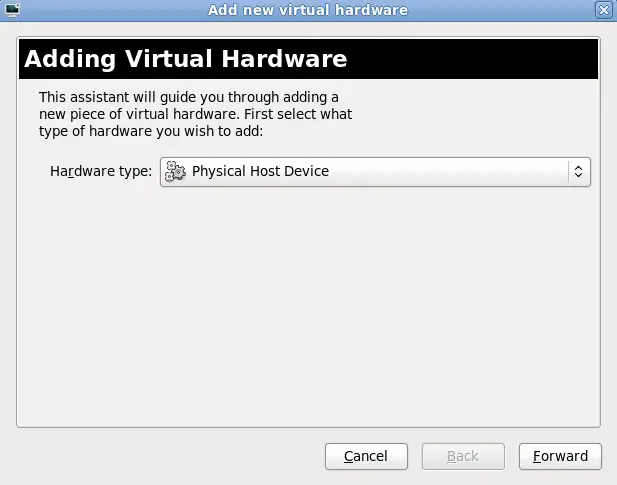Select the Physical Host Device combo text
Viewport: 617px width, 485px height.
[260, 171]
